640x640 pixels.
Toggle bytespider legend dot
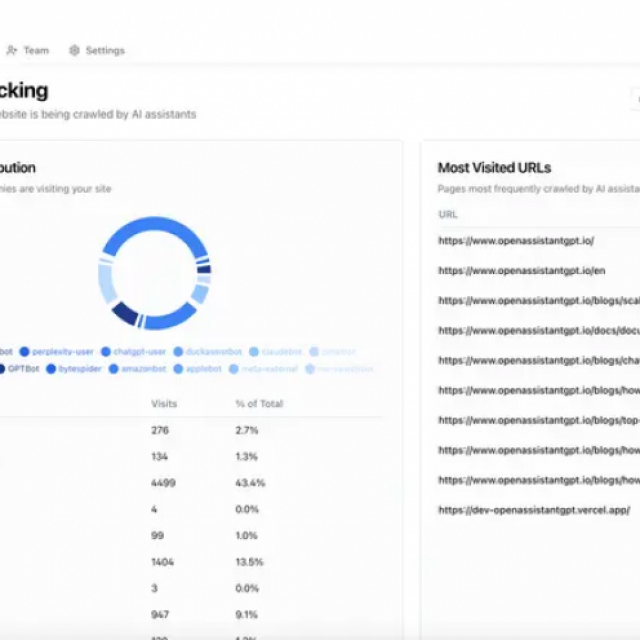click(51, 369)
